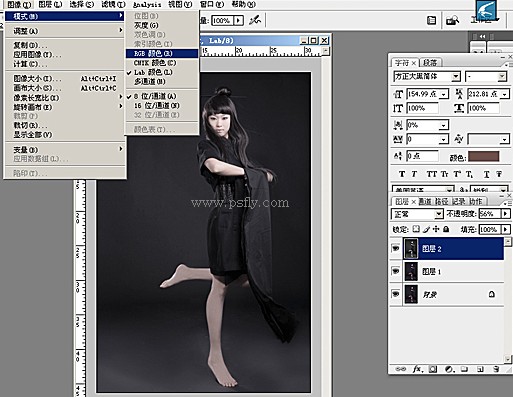Click the text color swatch 颜色

click(484, 156)
